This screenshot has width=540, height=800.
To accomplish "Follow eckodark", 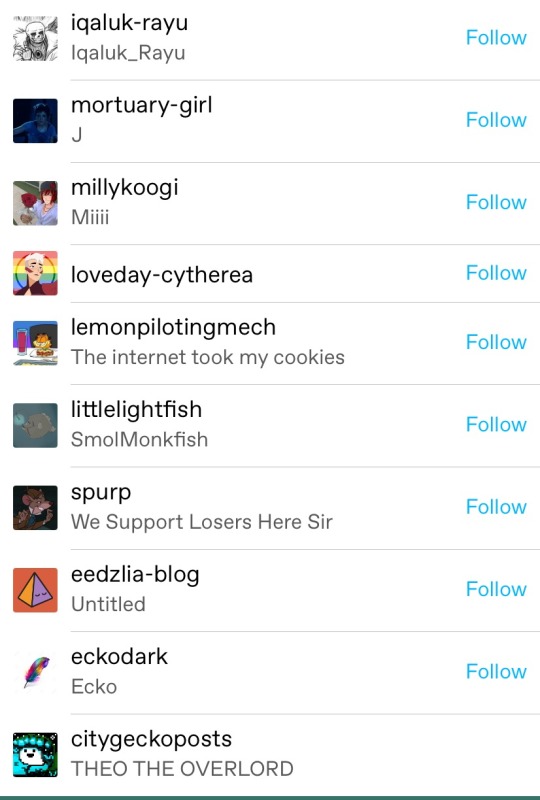I will (496, 672).
